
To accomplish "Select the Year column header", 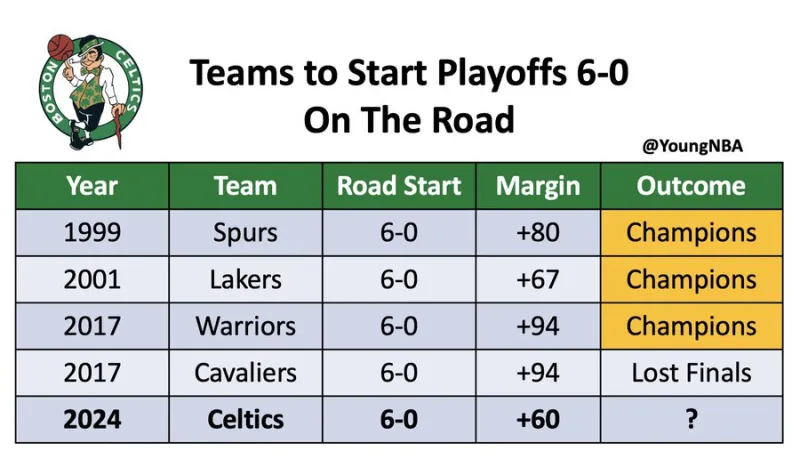I will point(92,186).
